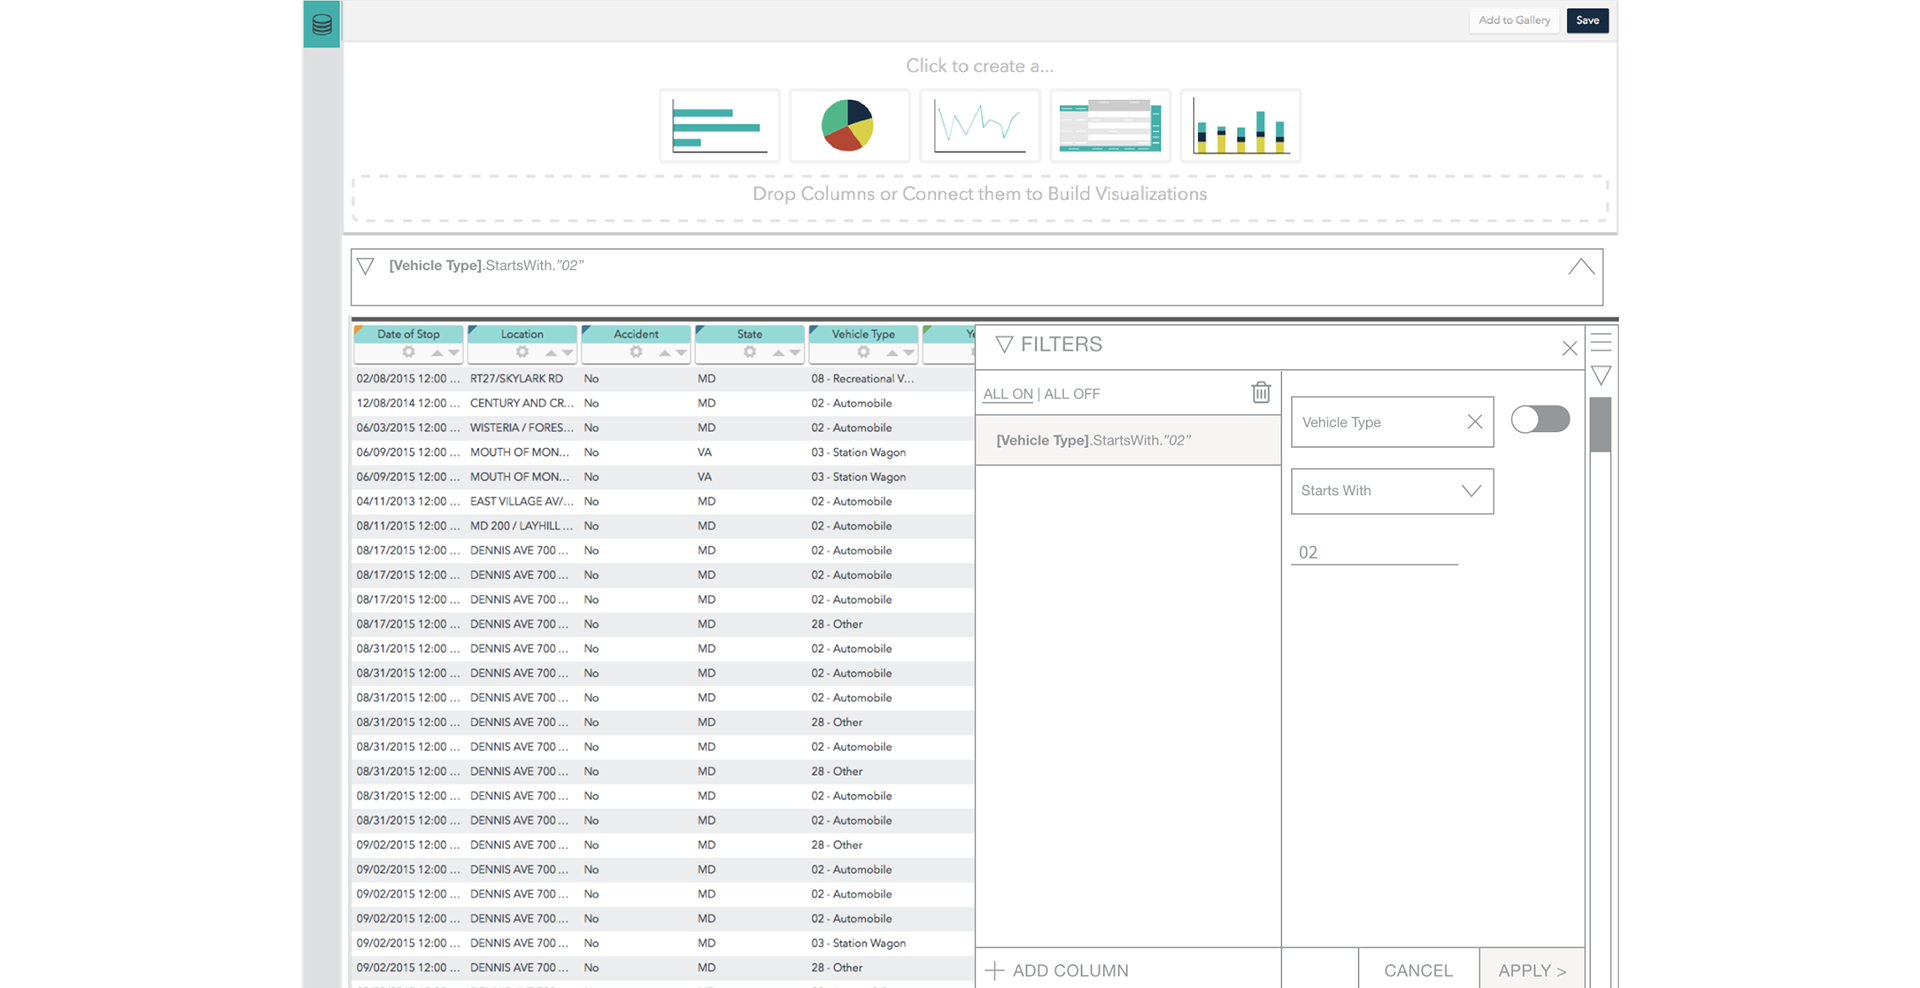Click Add Column in Filters panel
1920x988 pixels.
pos(1058,970)
